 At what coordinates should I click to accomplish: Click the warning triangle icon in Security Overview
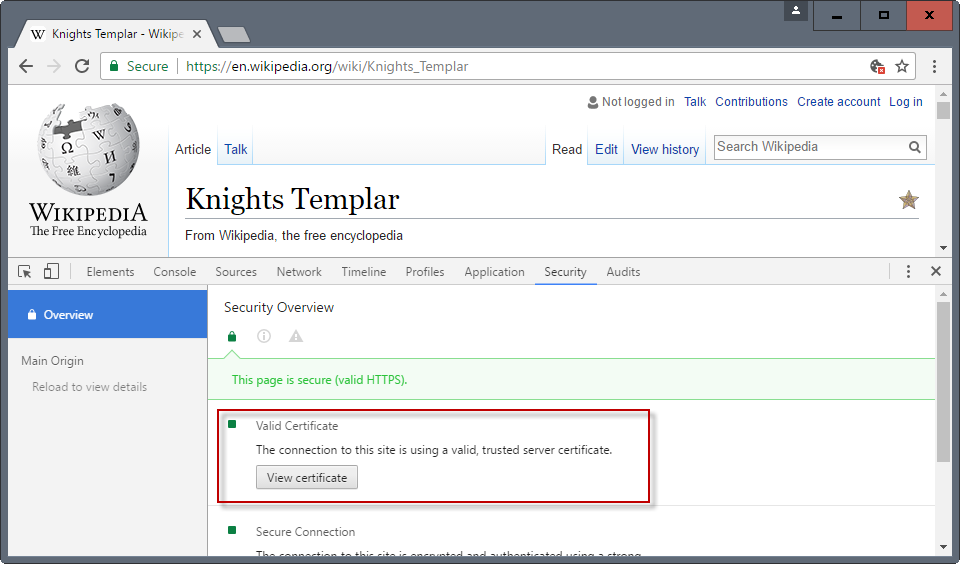(x=296, y=336)
